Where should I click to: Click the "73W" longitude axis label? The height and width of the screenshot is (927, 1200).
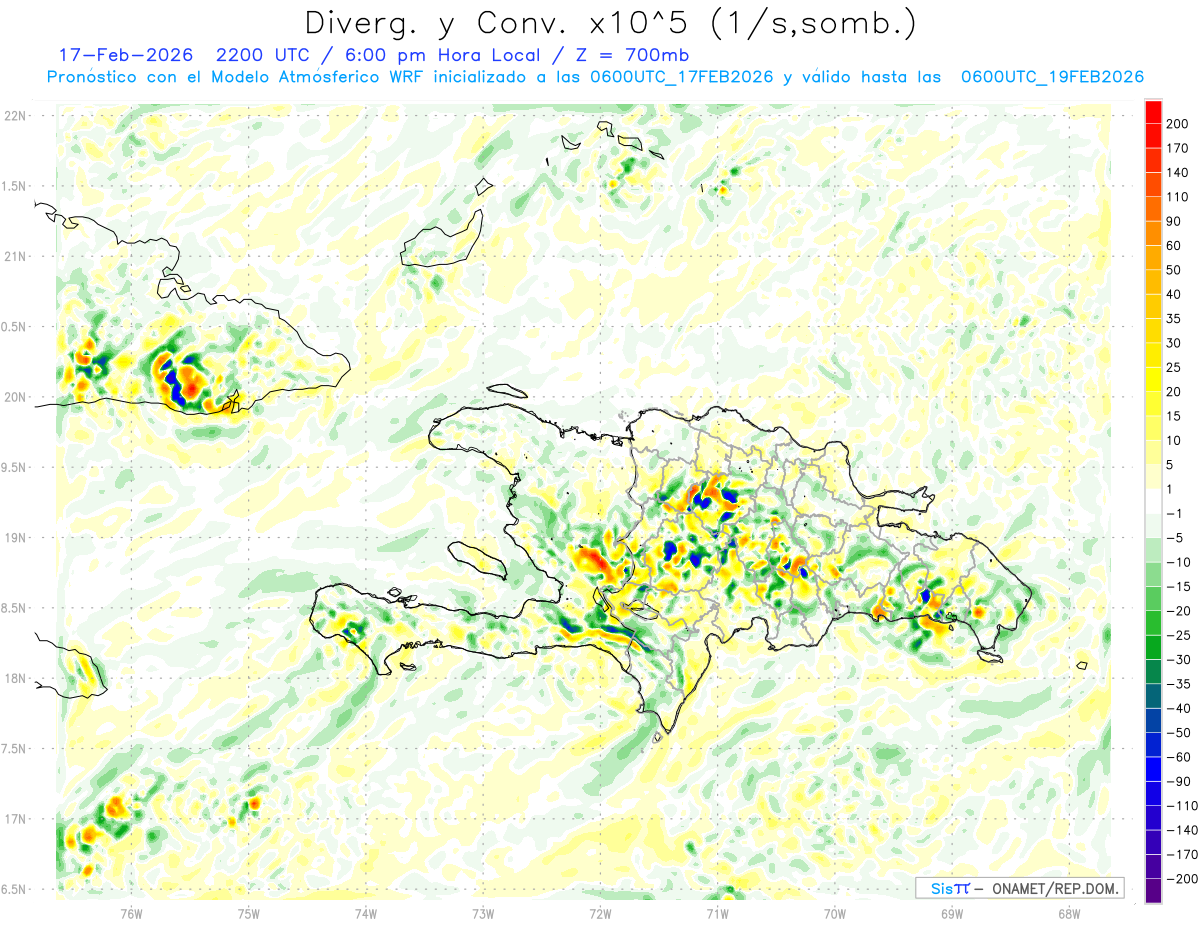pos(483,914)
